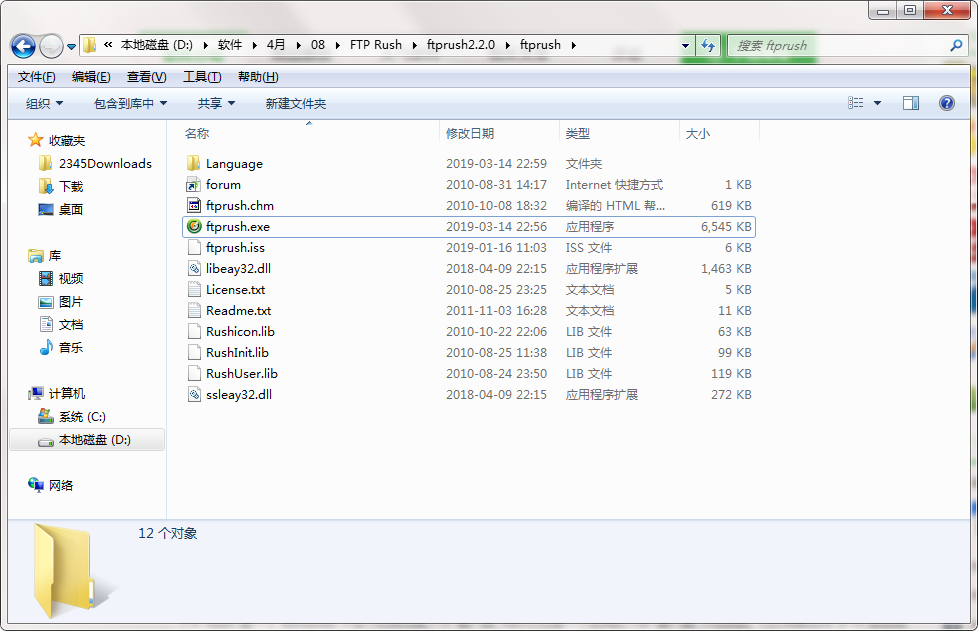Expand the arrow after 4月 breadcrumb
Viewport: 978px width, 631px height.
tap(298, 46)
